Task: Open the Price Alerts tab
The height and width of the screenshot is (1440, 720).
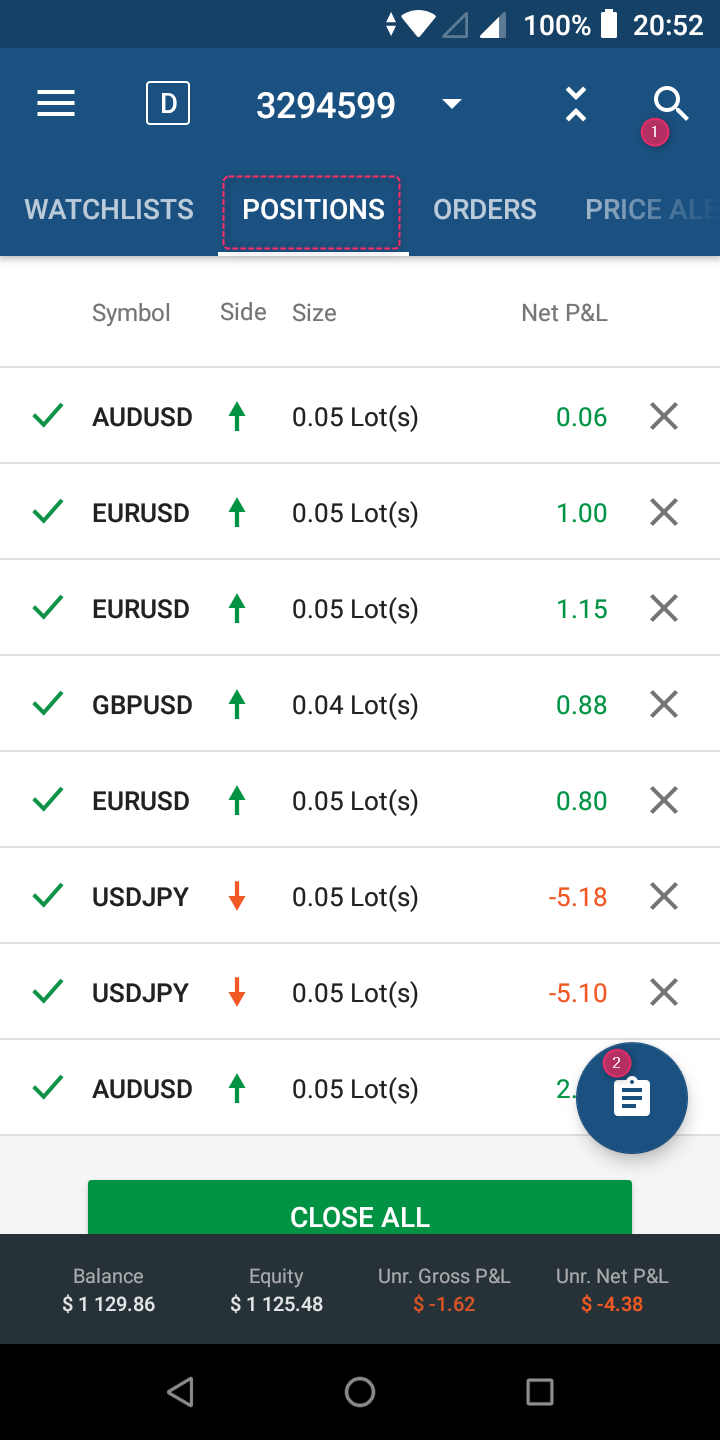Action: [x=648, y=210]
